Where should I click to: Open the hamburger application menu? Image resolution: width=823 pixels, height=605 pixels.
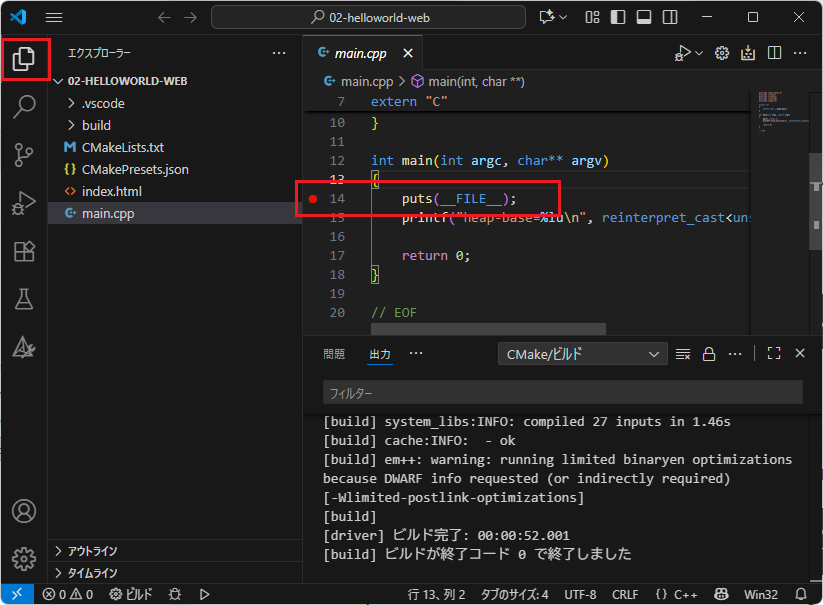(54, 17)
